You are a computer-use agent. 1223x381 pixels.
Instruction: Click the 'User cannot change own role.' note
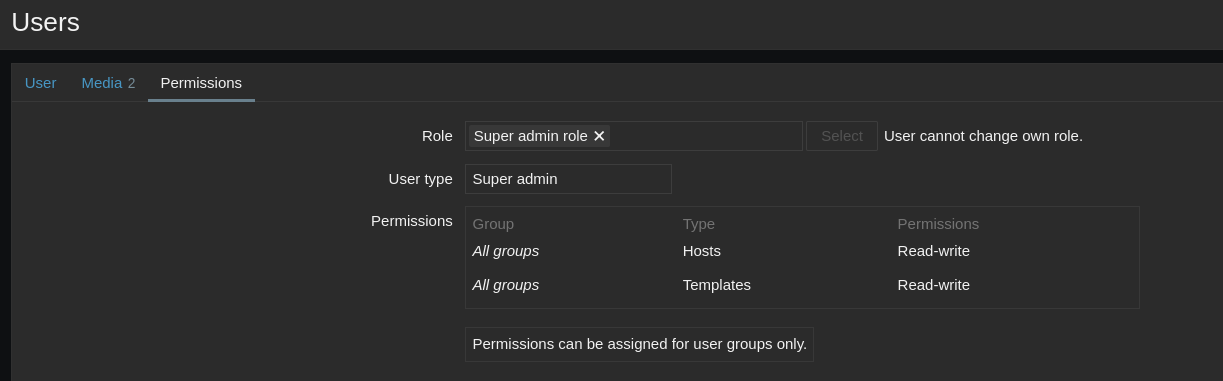click(983, 136)
